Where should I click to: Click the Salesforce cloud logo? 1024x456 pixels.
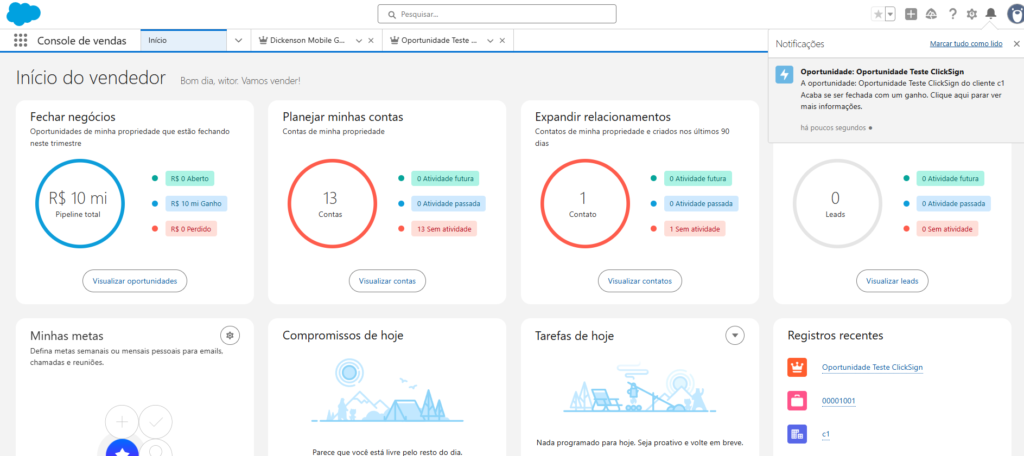[22, 13]
